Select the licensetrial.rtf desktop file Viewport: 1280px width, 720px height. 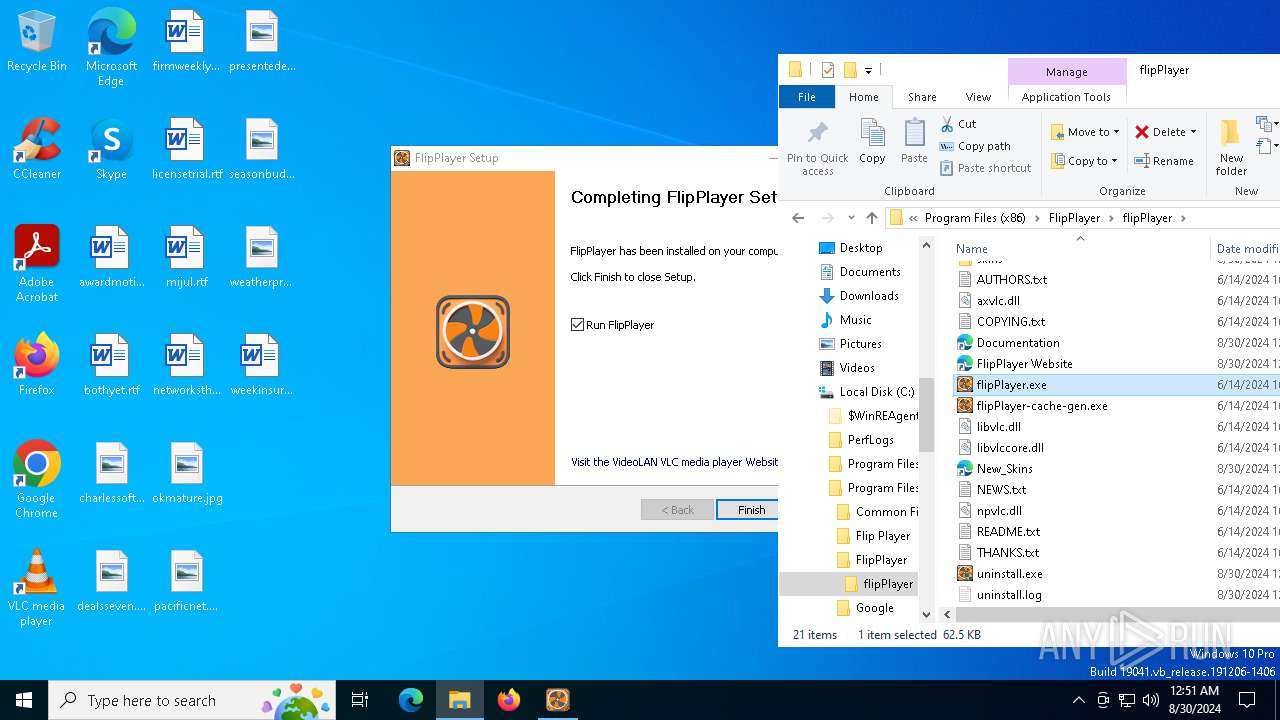click(x=187, y=150)
